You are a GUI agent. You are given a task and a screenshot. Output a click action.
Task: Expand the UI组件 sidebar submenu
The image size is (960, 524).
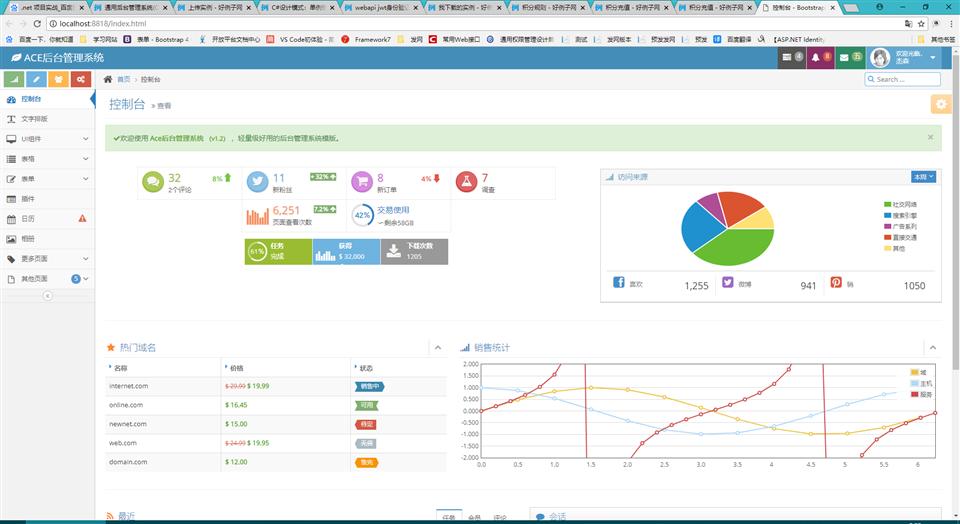[45, 139]
